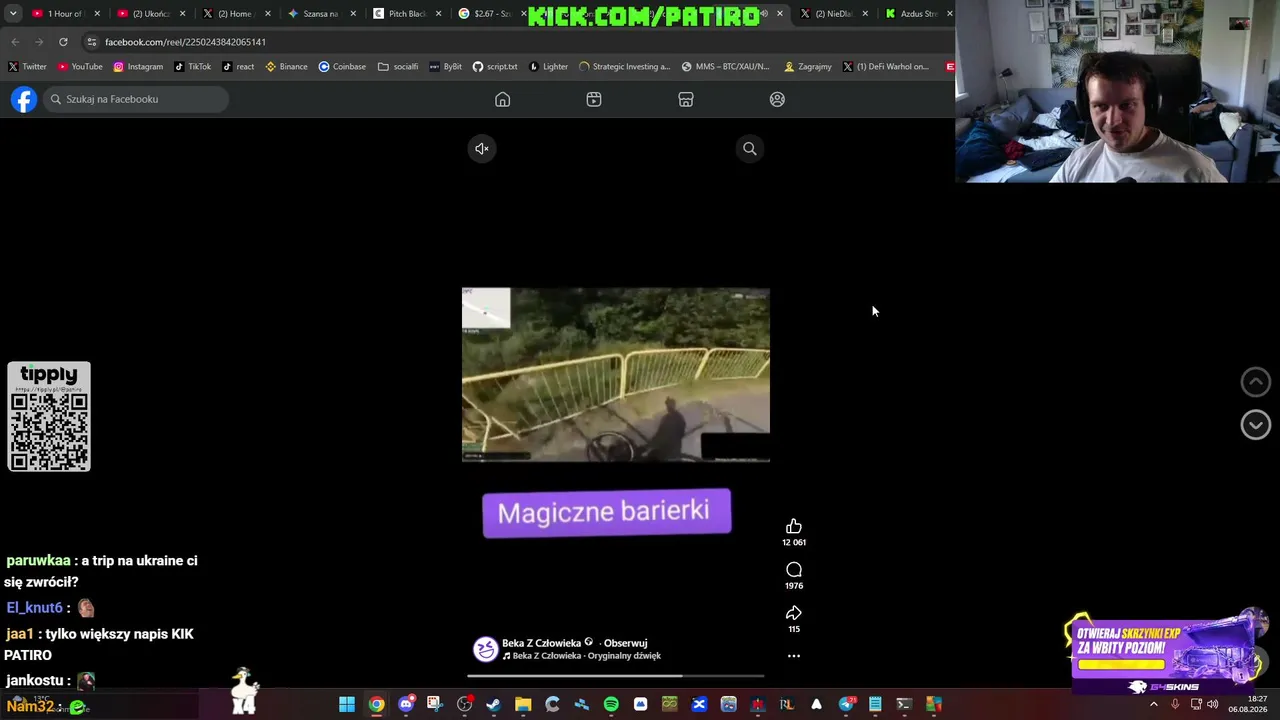This screenshot has height=720, width=1280.
Task: Open search with the magnifier above the reel
Action: tap(749, 149)
